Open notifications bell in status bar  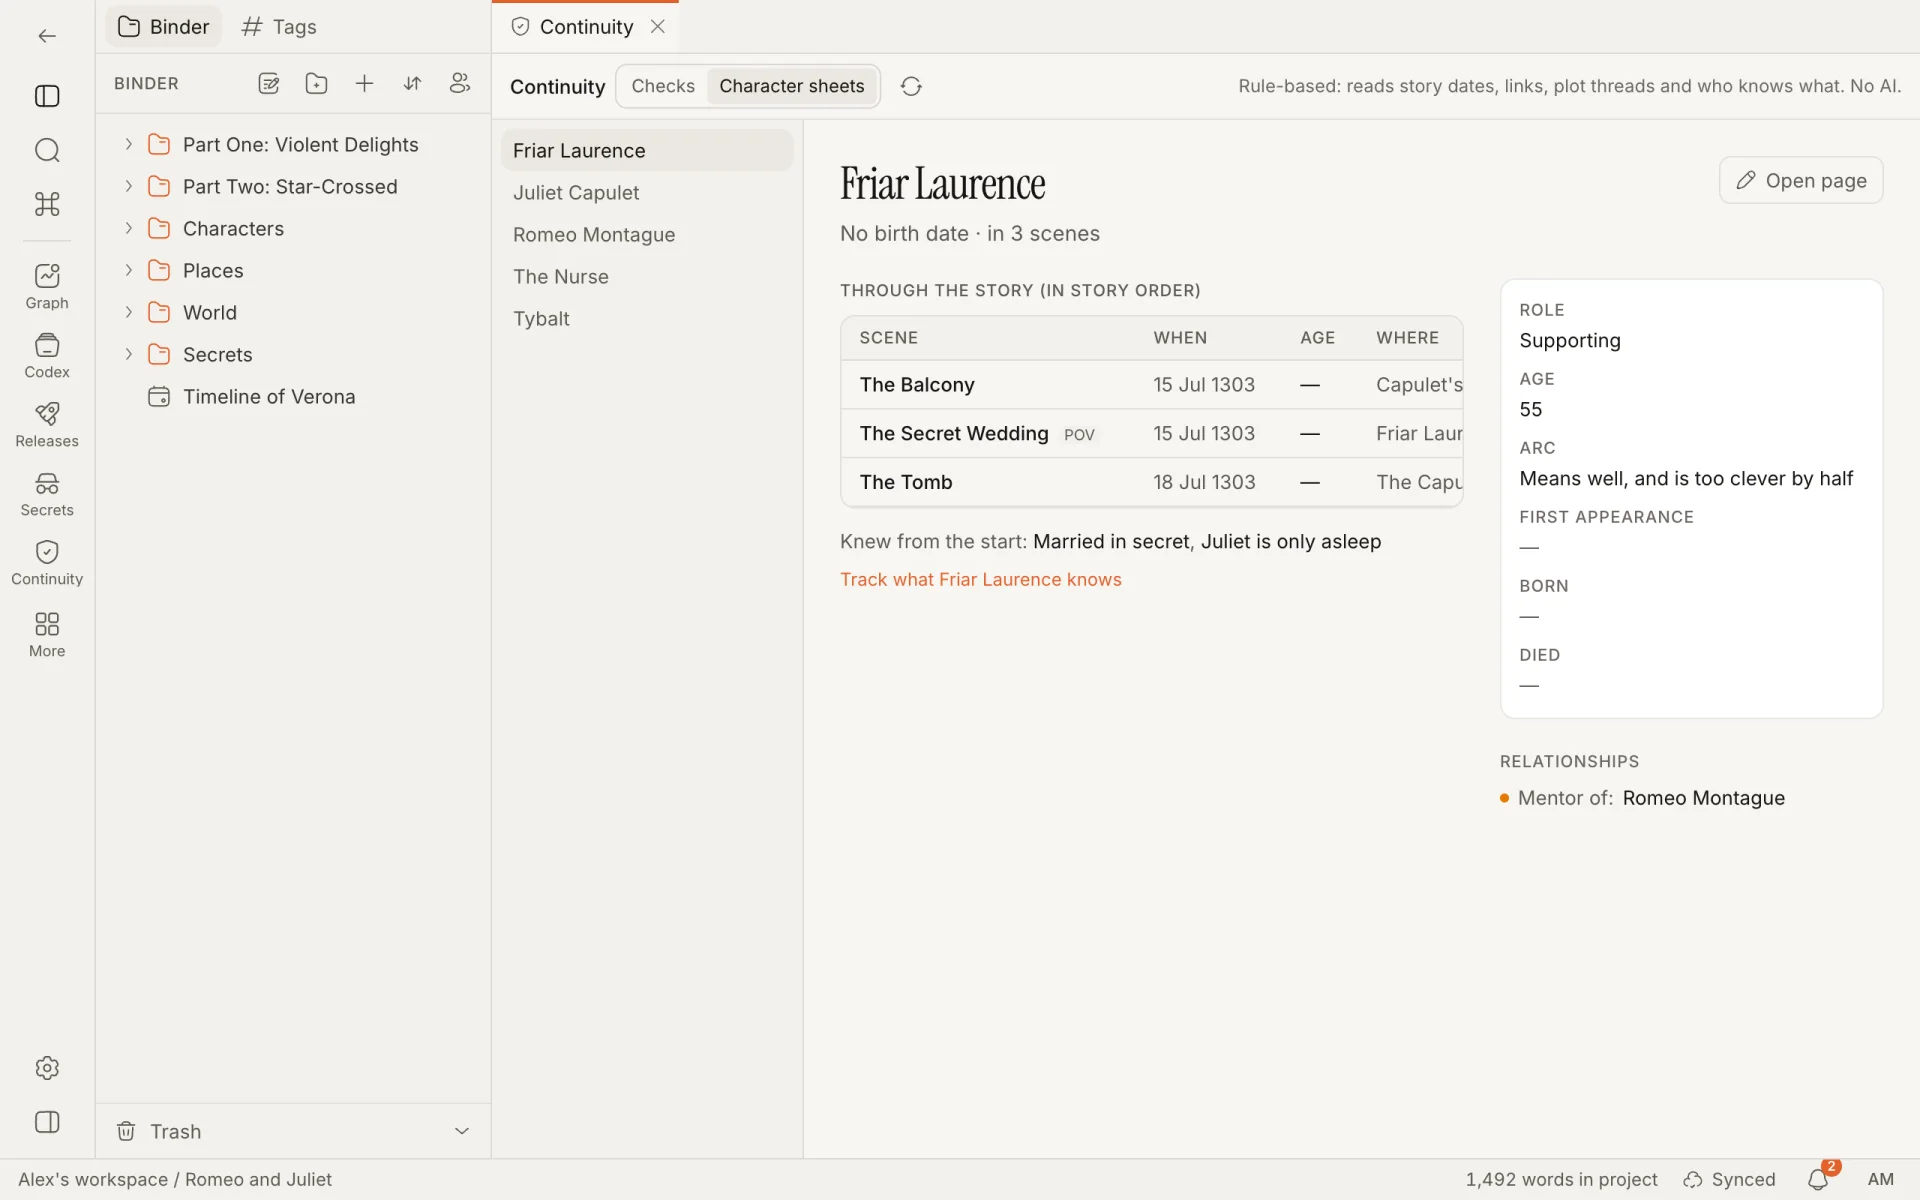[x=1818, y=1180]
